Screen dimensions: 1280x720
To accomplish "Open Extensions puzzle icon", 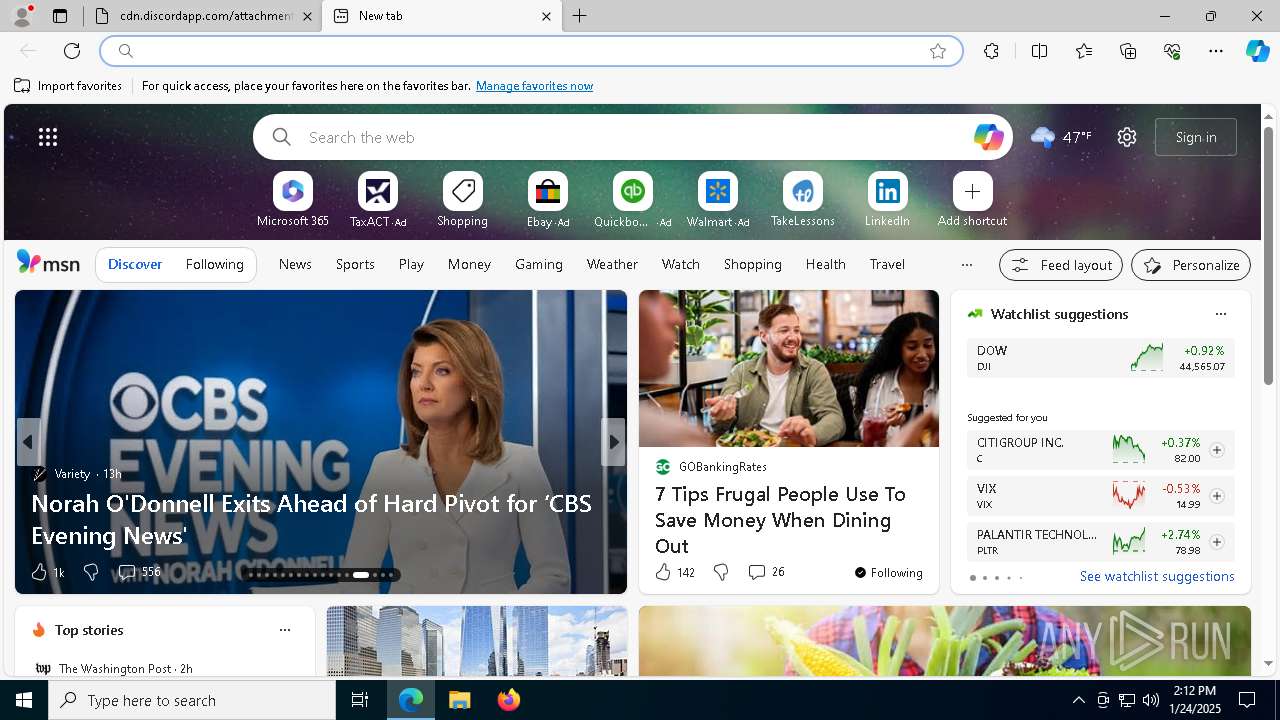I will point(991,51).
